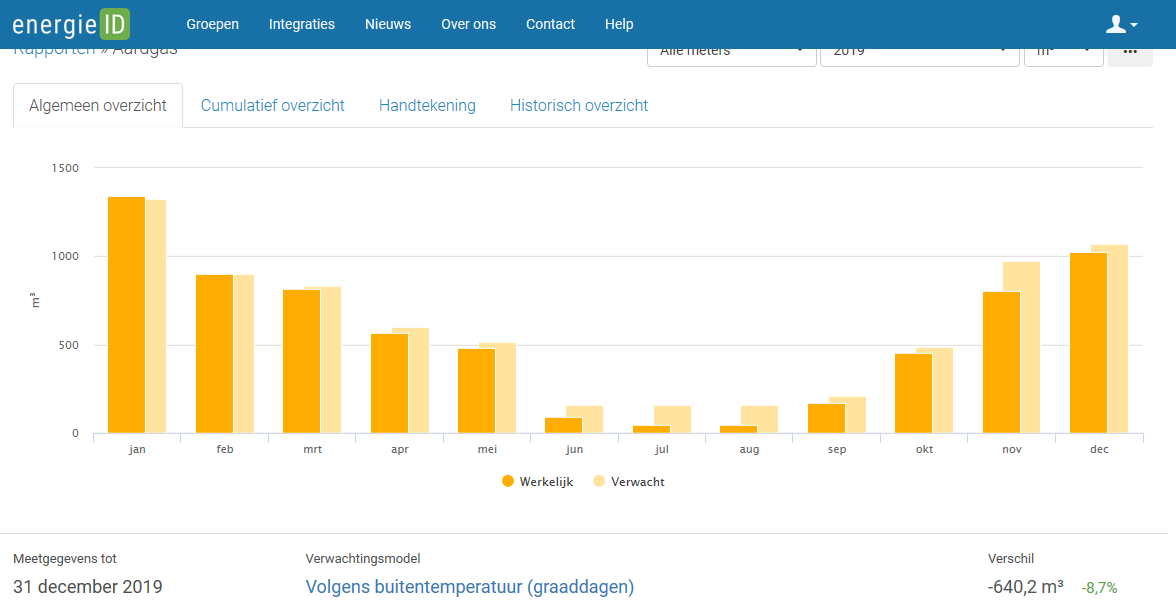Click the Werkelijk bar for jan
This screenshot has height=606, width=1176.
pos(127,315)
